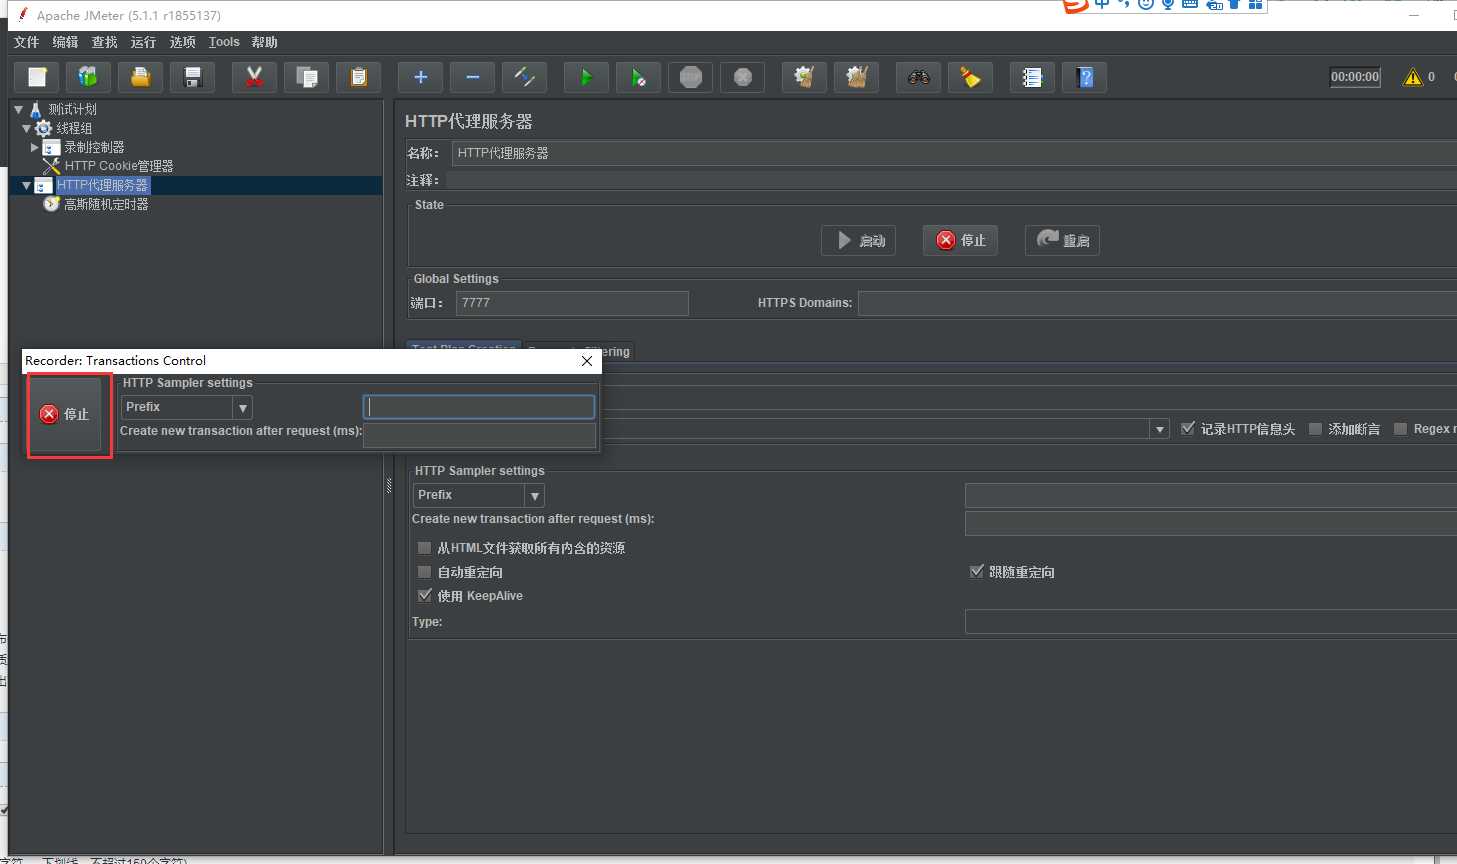Click the main panel Type field
The height and width of the screenshot is (864, 1457).
pos(1211,622)
